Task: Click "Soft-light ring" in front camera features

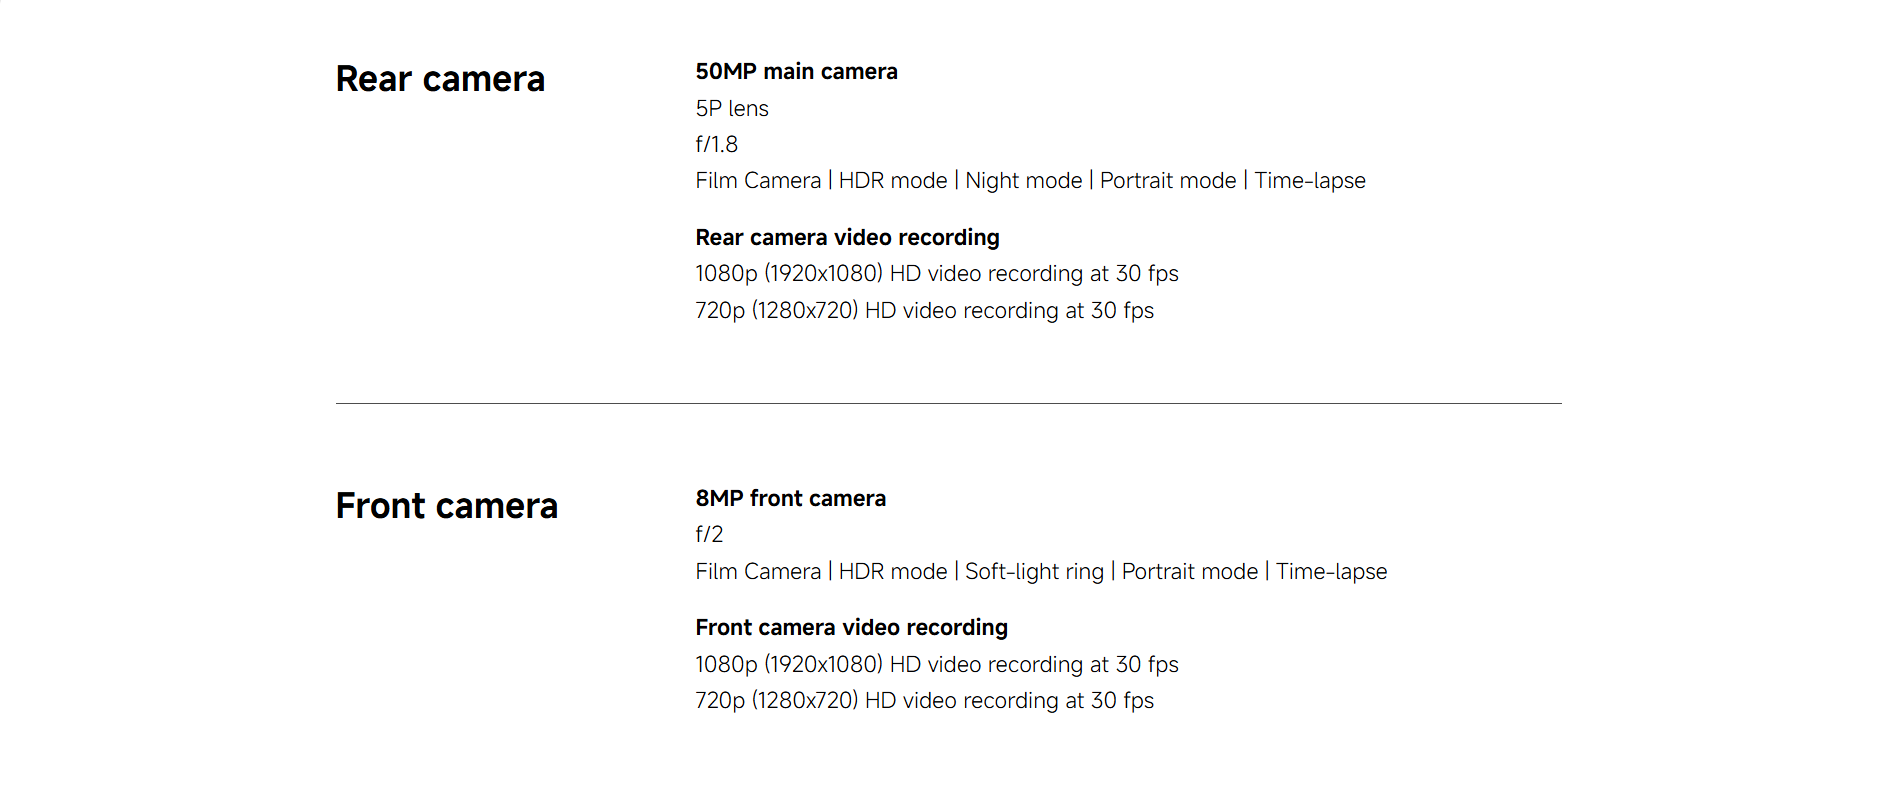Action: [x=1034, y=572]
